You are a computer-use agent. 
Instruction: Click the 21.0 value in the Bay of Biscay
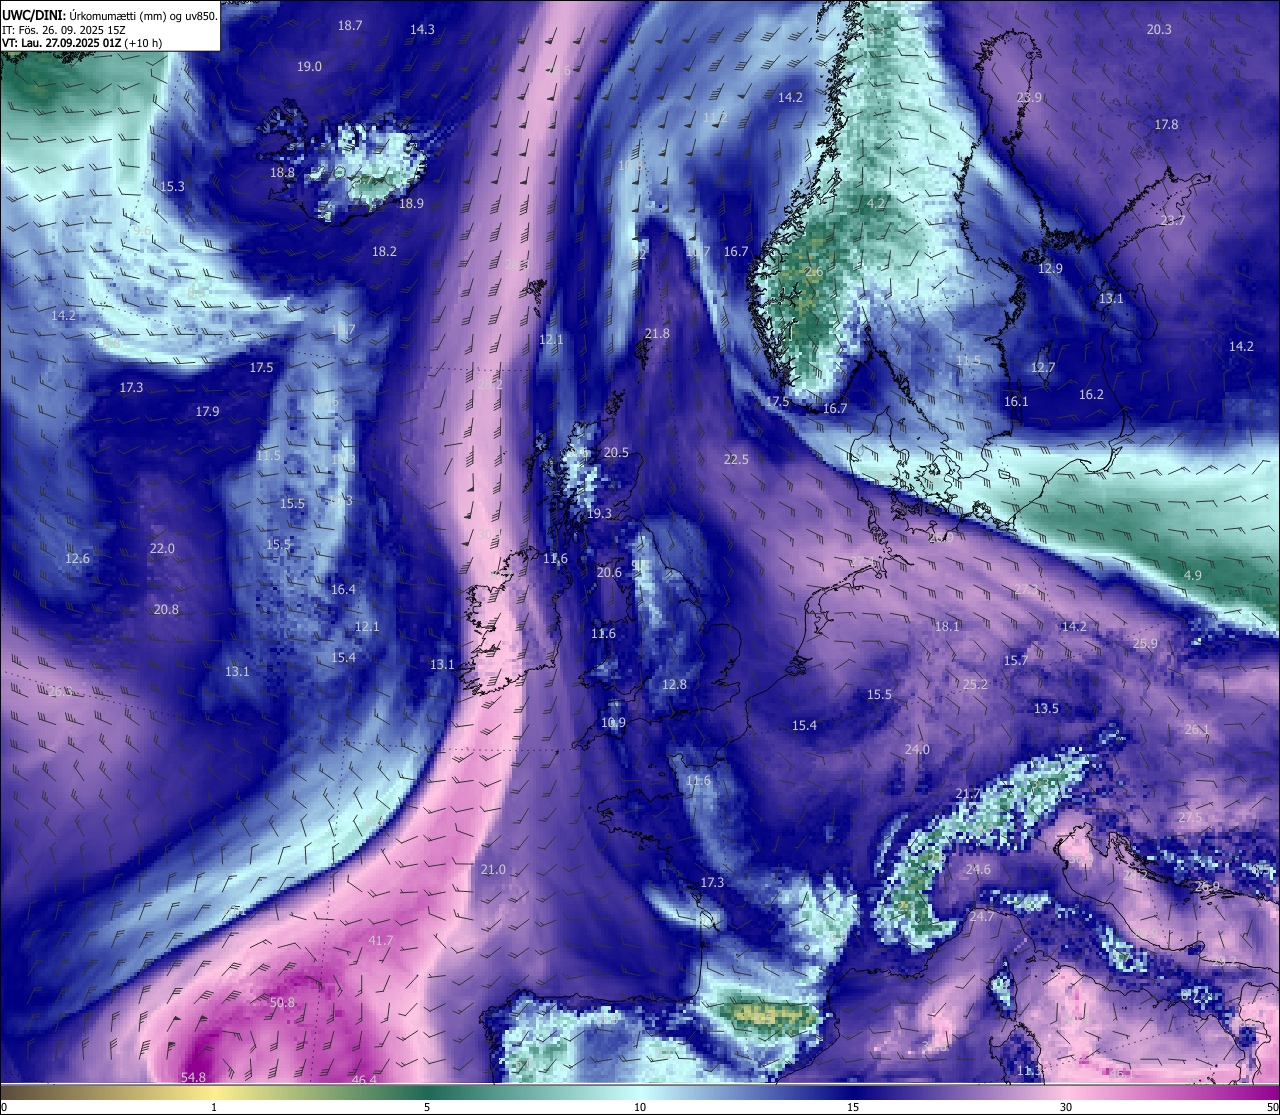tap(493, 870)
